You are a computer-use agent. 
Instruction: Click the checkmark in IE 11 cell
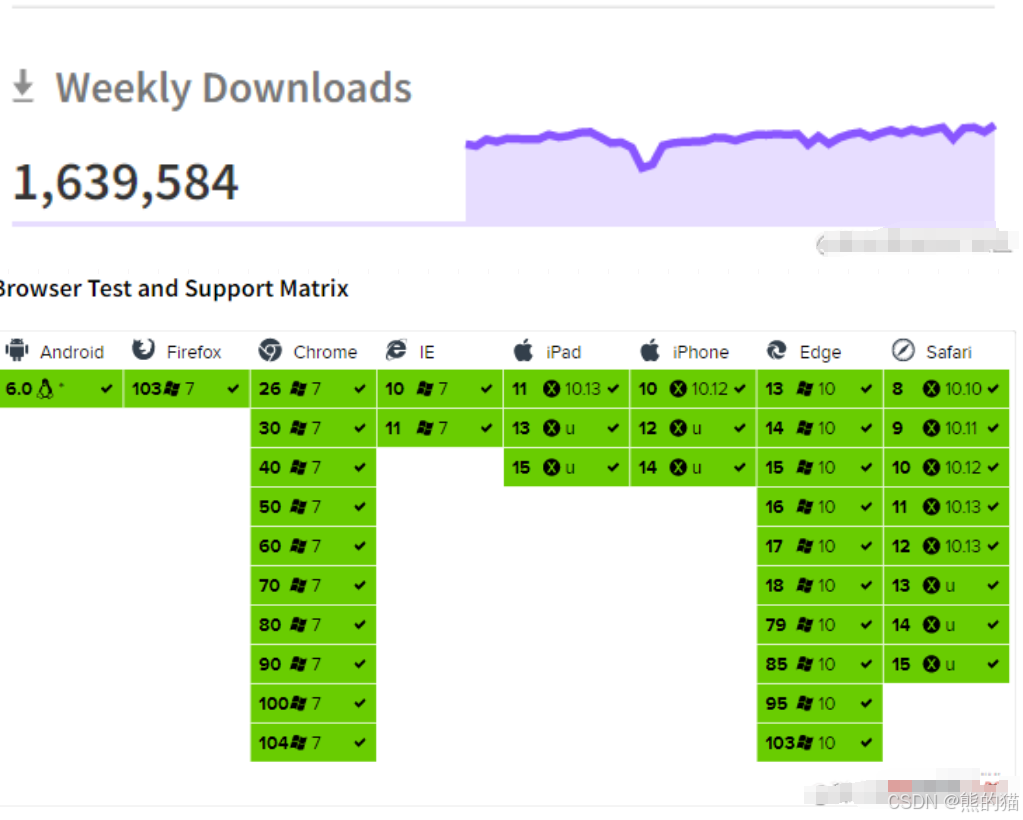[487, 429]
